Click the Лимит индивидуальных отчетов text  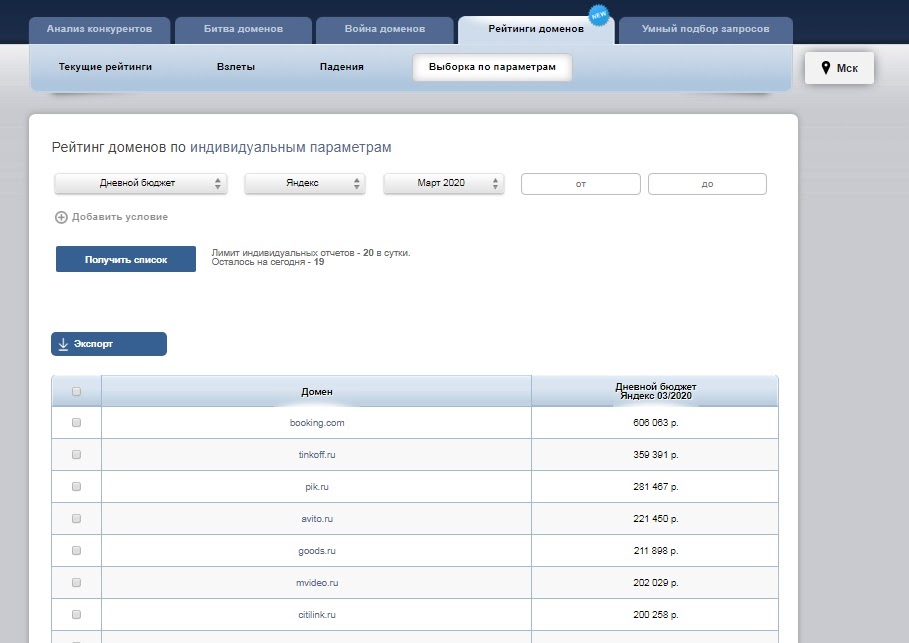[311, 253]
